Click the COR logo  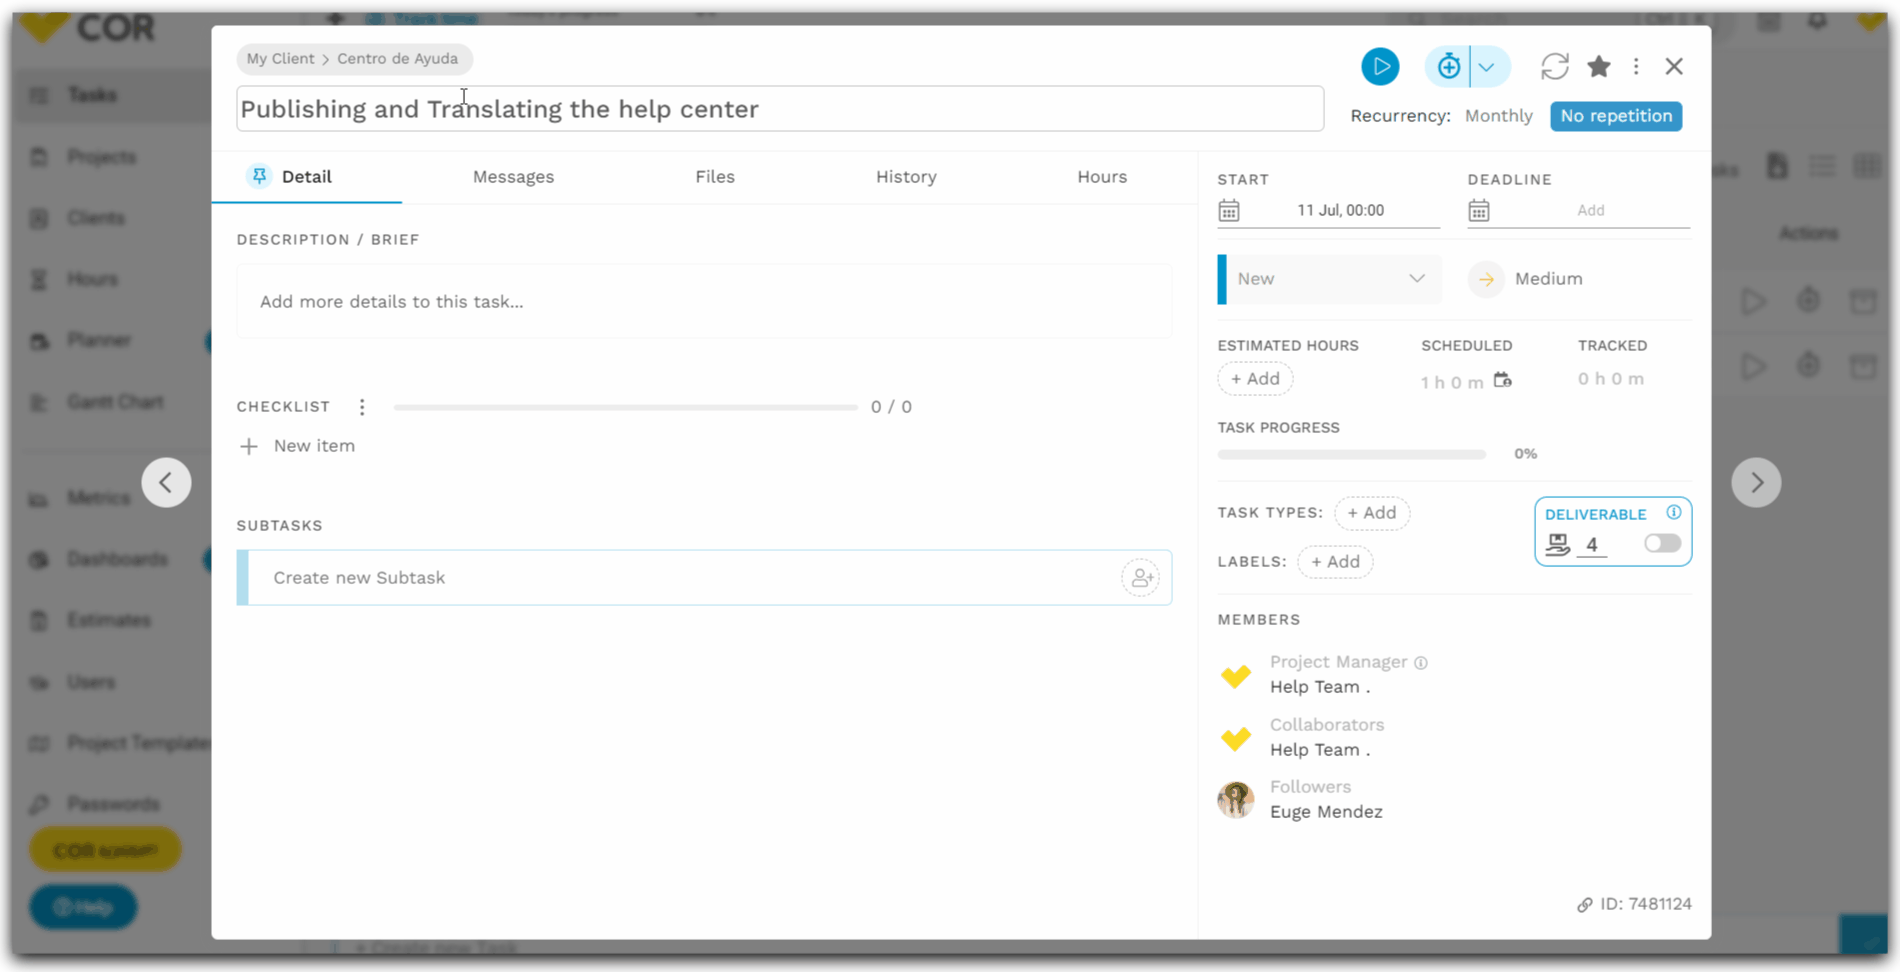coord(87,27)
